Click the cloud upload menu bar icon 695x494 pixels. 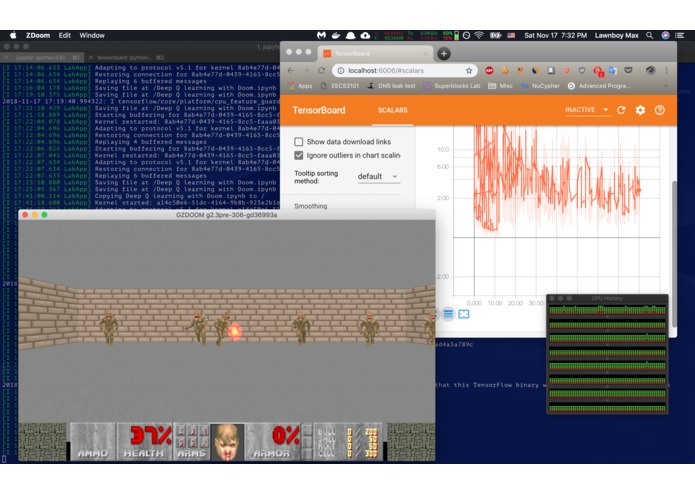(x=365, y=35)
